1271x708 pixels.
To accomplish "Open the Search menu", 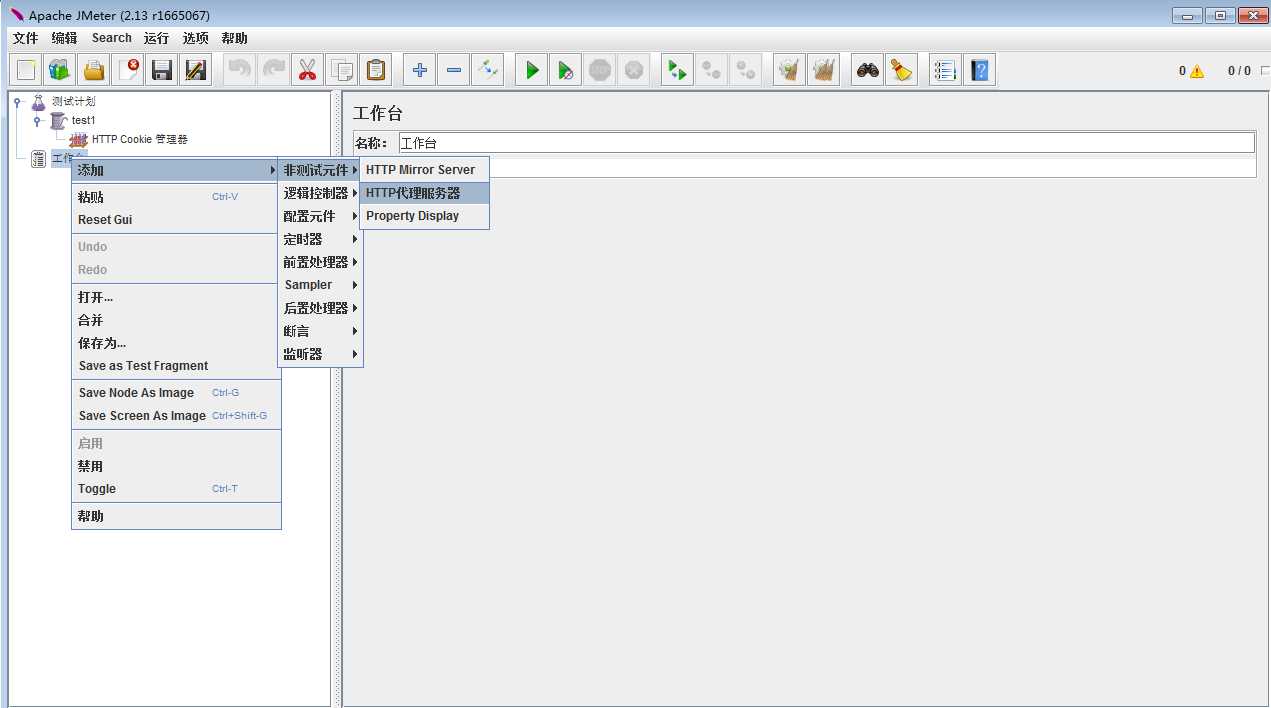I will 112,38.
